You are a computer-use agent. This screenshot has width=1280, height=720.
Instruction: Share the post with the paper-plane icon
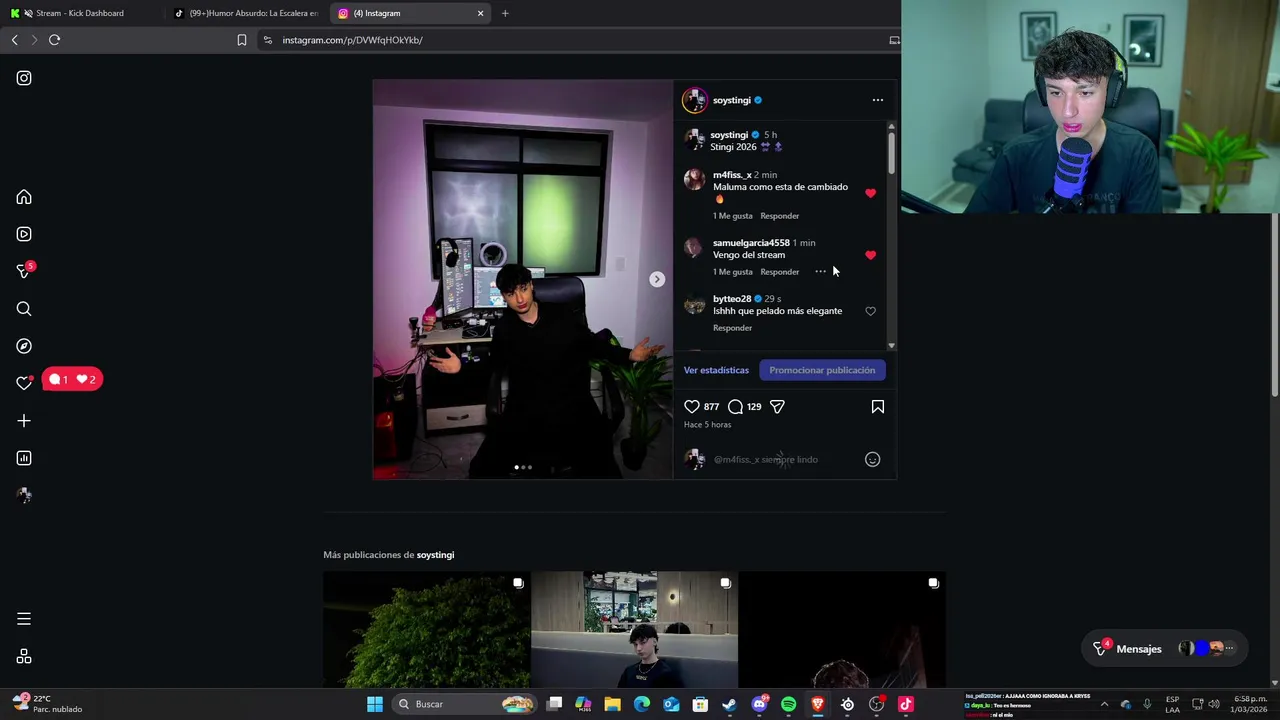pos(777,407)
